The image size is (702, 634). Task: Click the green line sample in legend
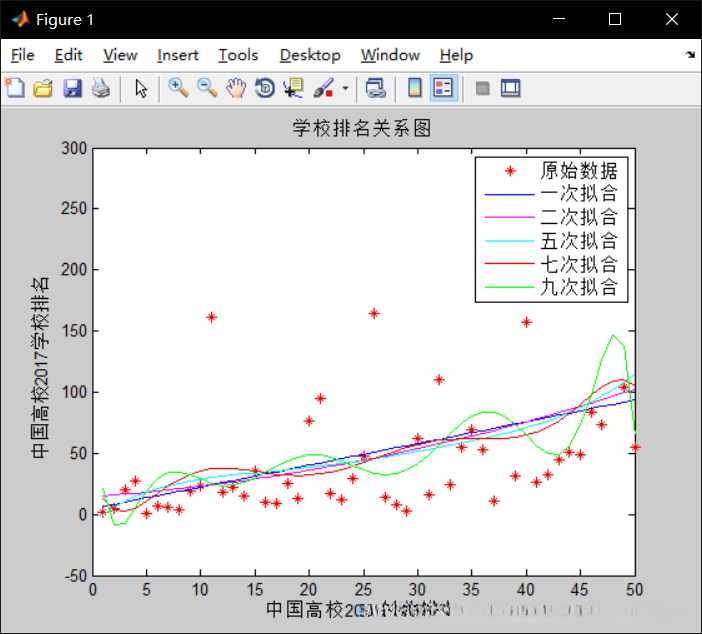[509, 287]
